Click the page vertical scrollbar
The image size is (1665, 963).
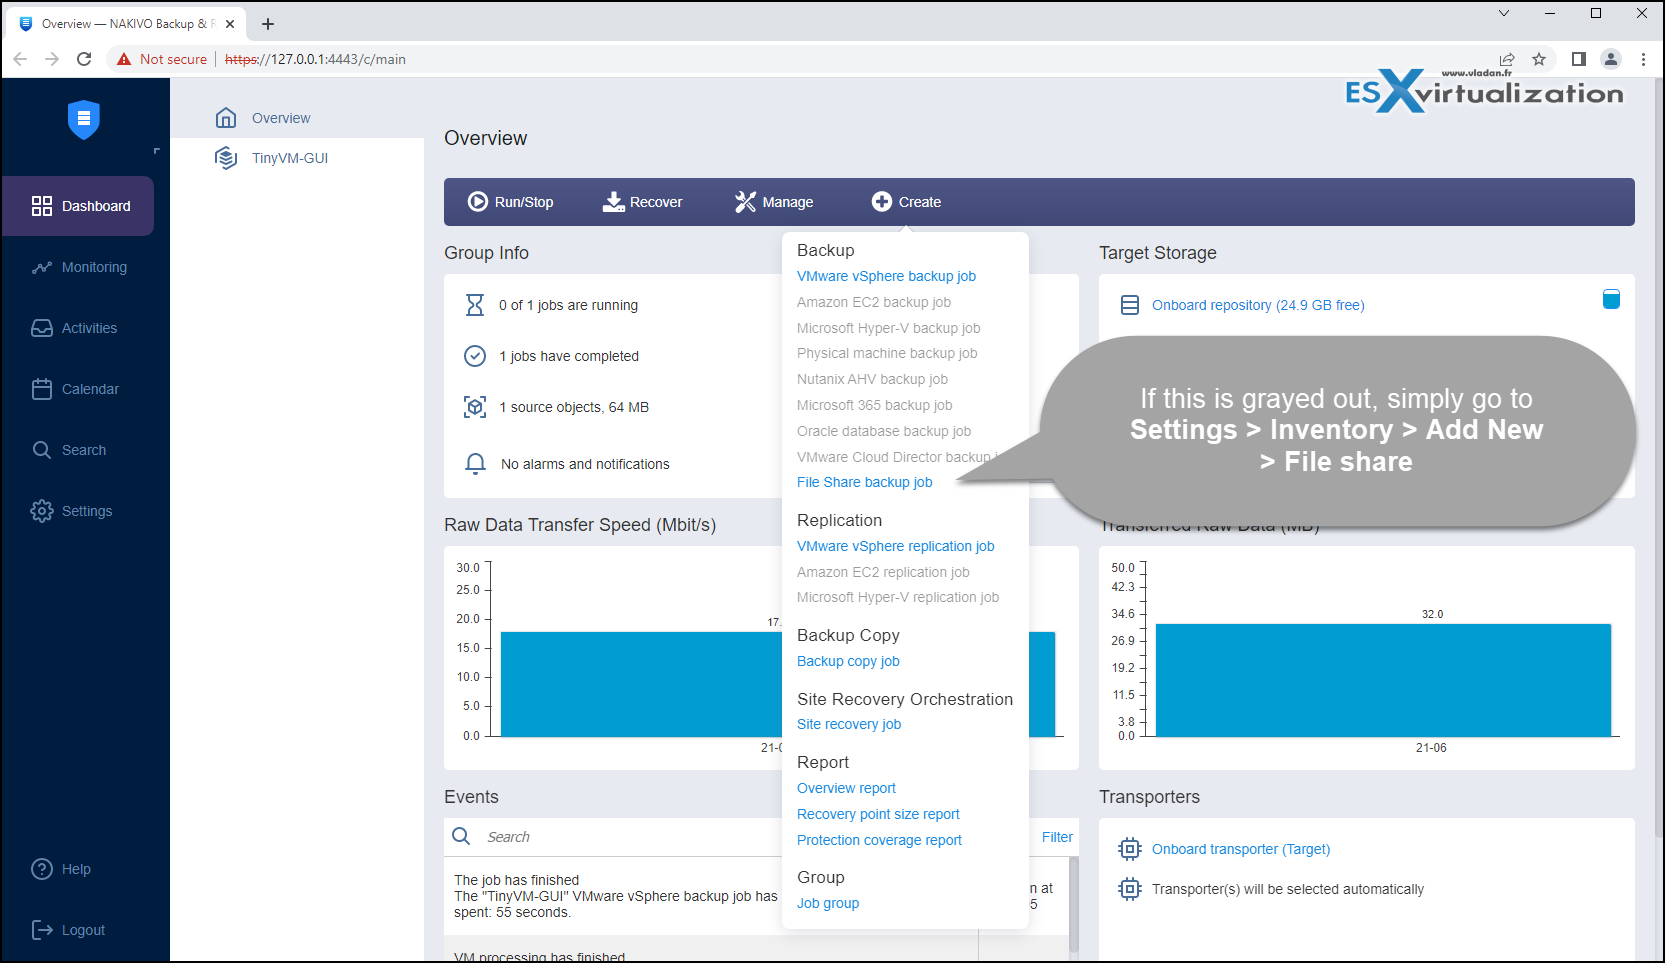point(1658,460)
